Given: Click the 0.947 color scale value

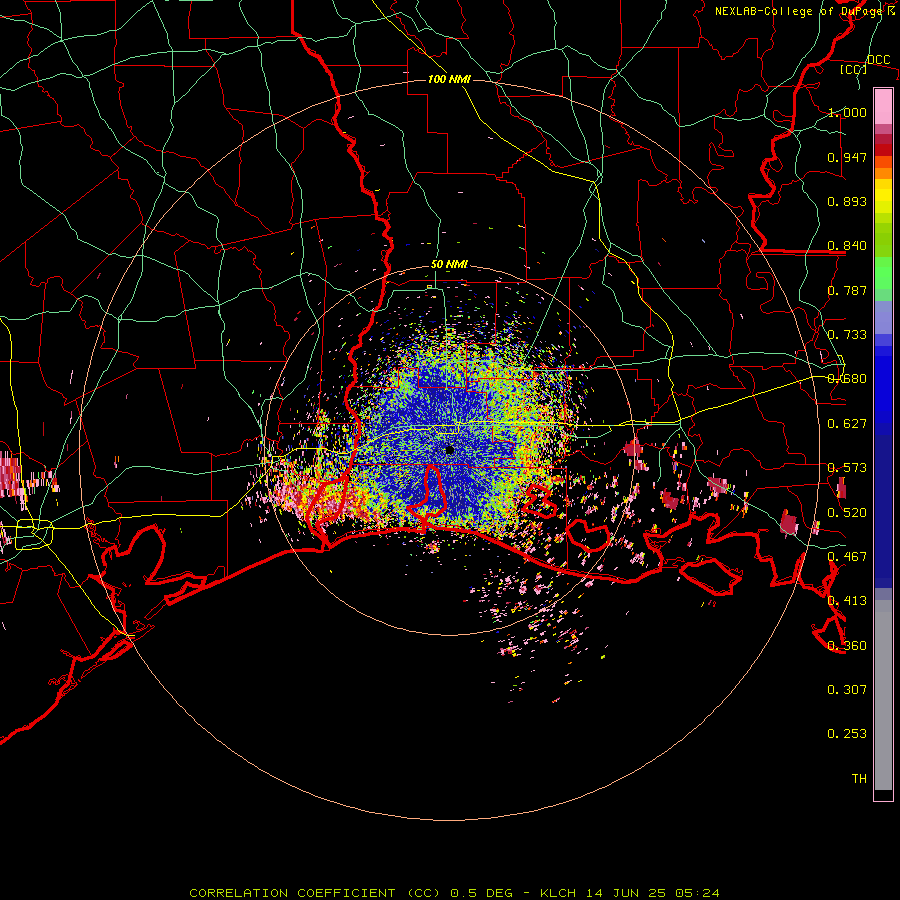Looking at the screenshot, I should pyautogui.click(x=847, y=157).
